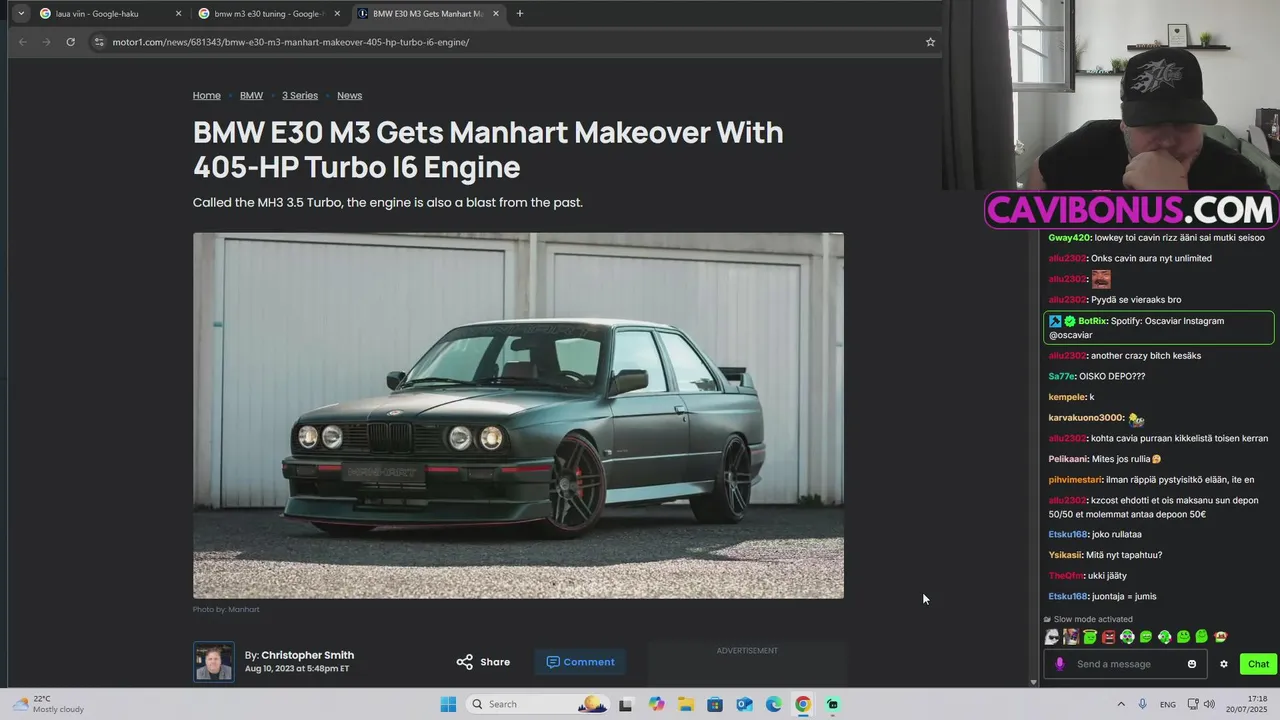This screenshot has height=720, width=1280.
Task: Open Outlook from the taskbar
Action: tap(744, 704)
